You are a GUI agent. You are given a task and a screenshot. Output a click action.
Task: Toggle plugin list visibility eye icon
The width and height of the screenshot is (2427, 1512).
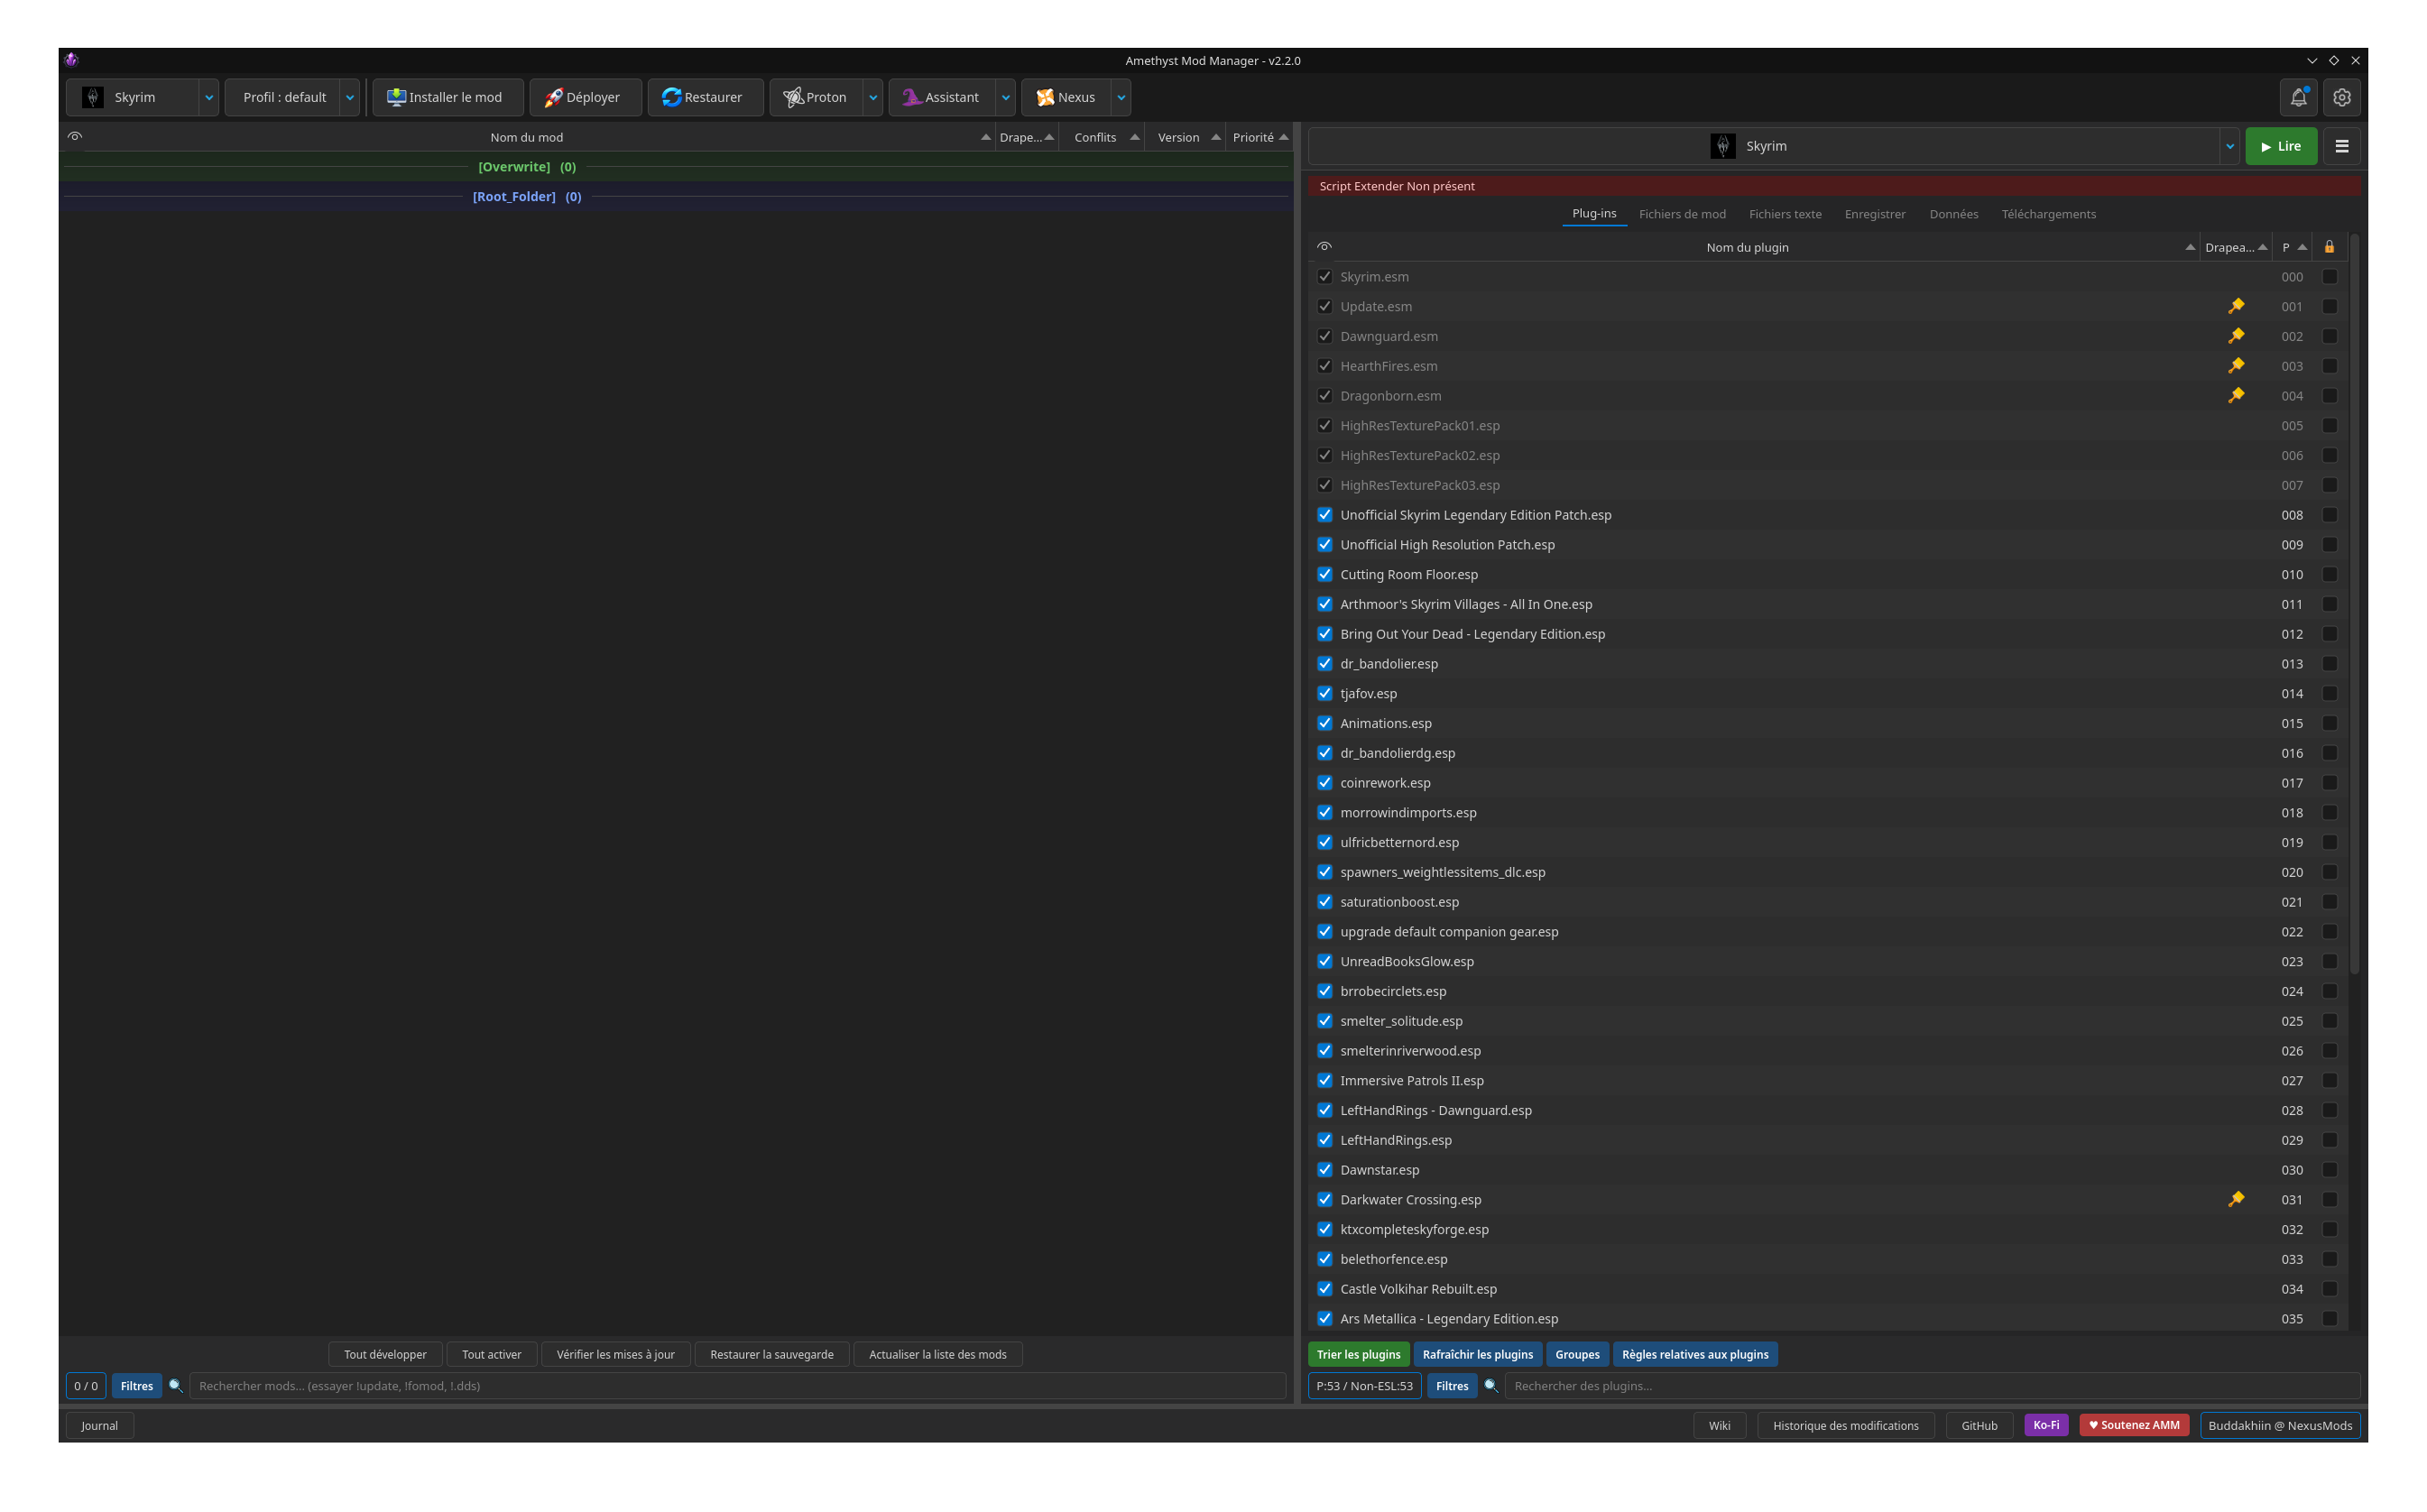[x=1324, y=247]
